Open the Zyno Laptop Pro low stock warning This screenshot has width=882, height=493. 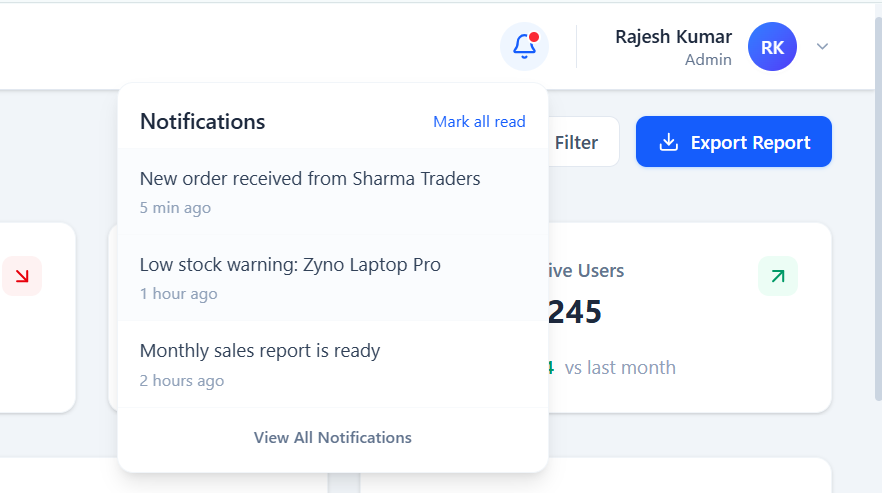pos(290,265)
